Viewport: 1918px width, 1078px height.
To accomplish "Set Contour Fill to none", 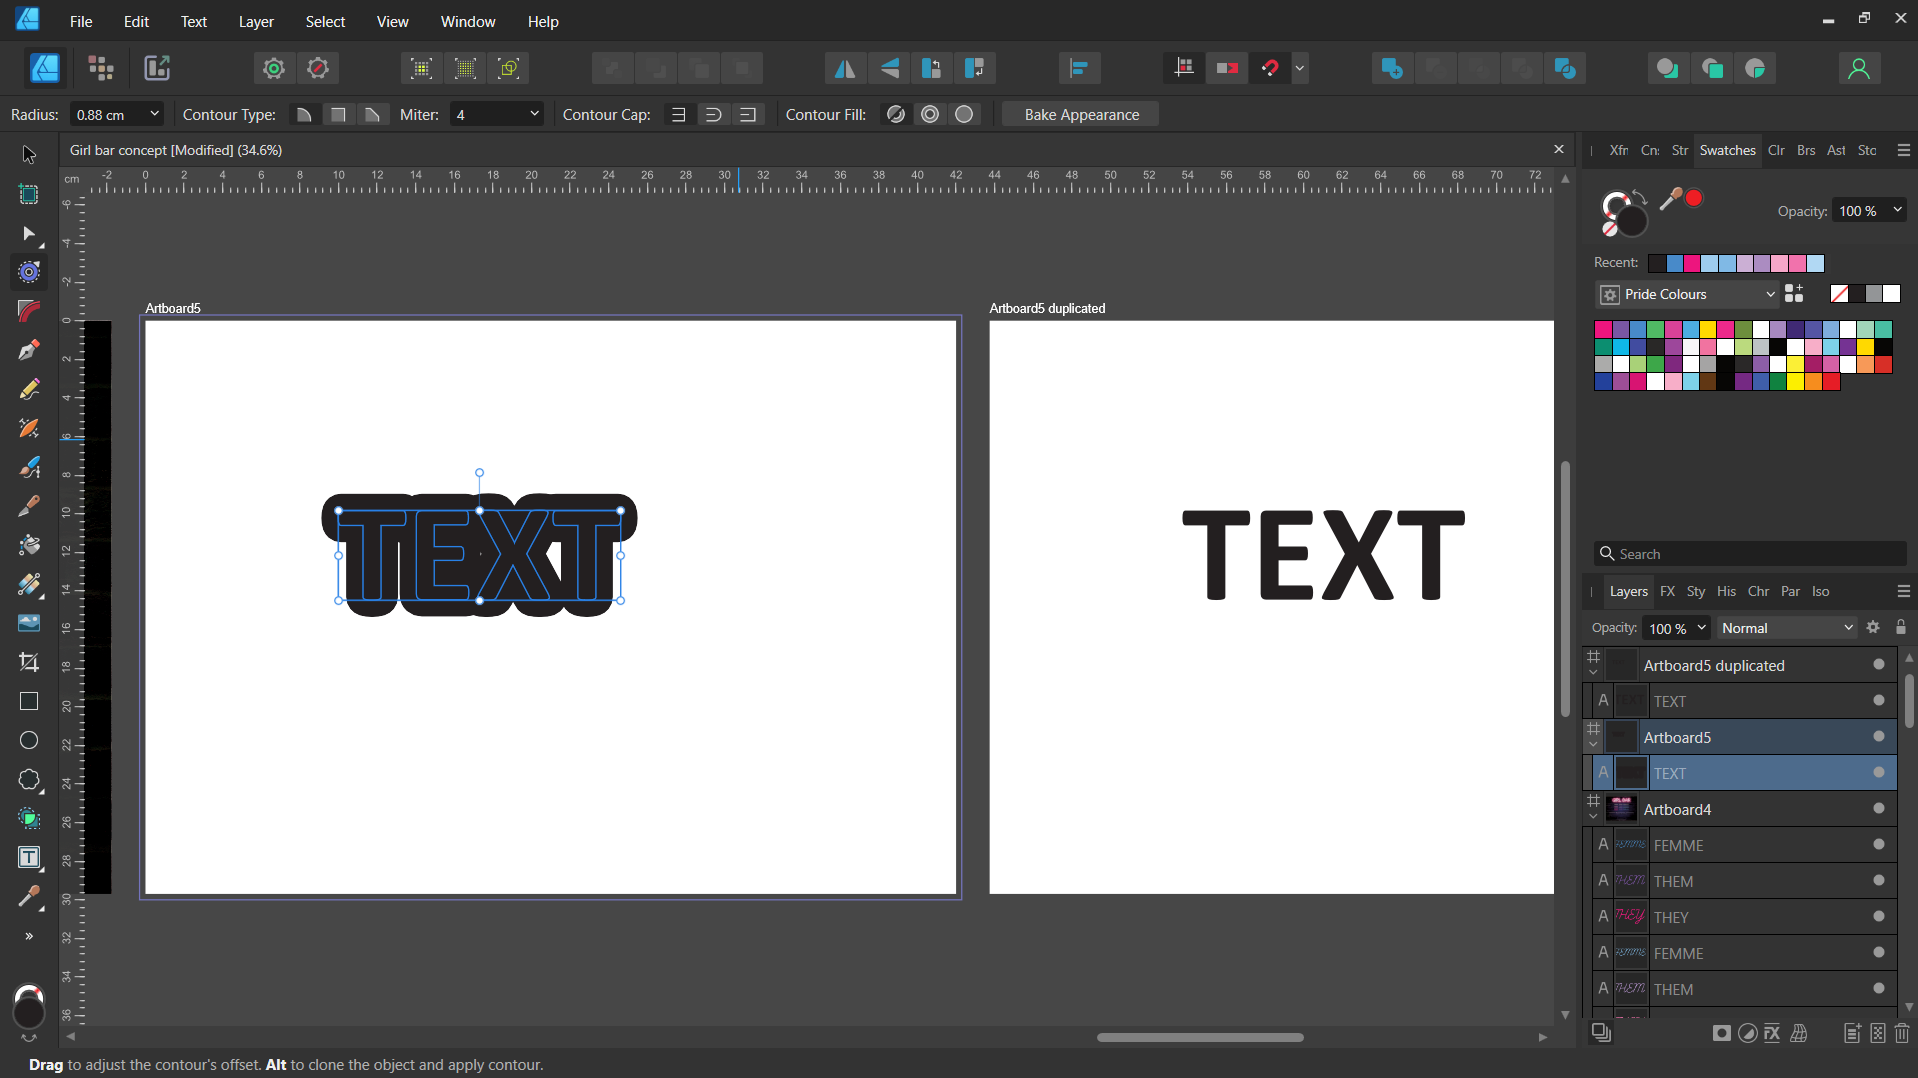I will [x=896, y=115].
